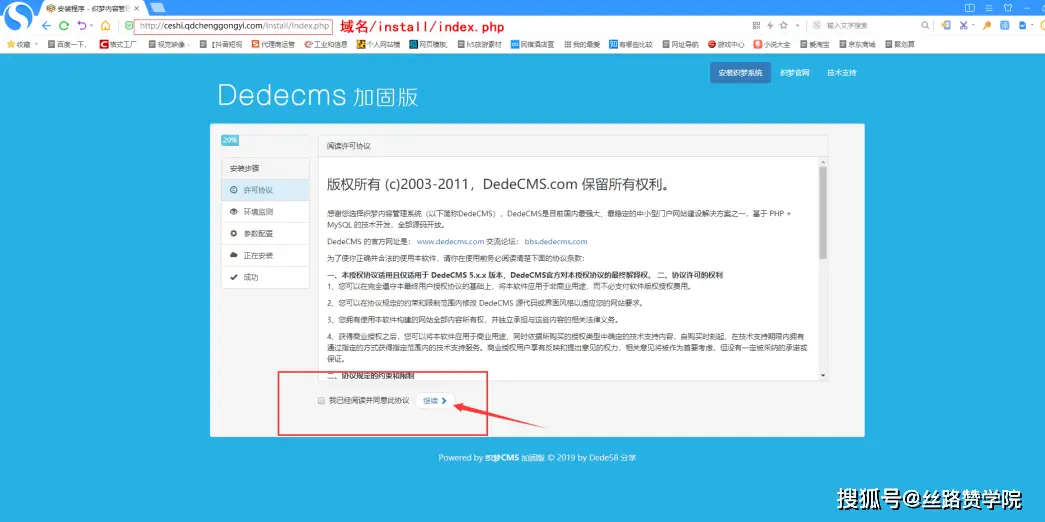Select the 成功 install step
This screenshot has height=522, width=1045.
tap(265, 277)
